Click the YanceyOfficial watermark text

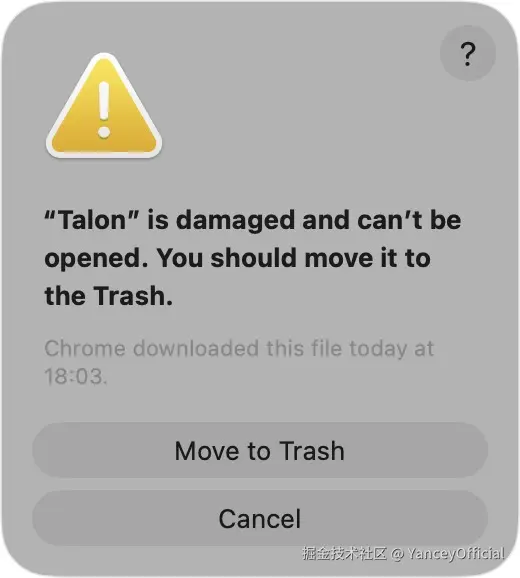coord(456,553)
